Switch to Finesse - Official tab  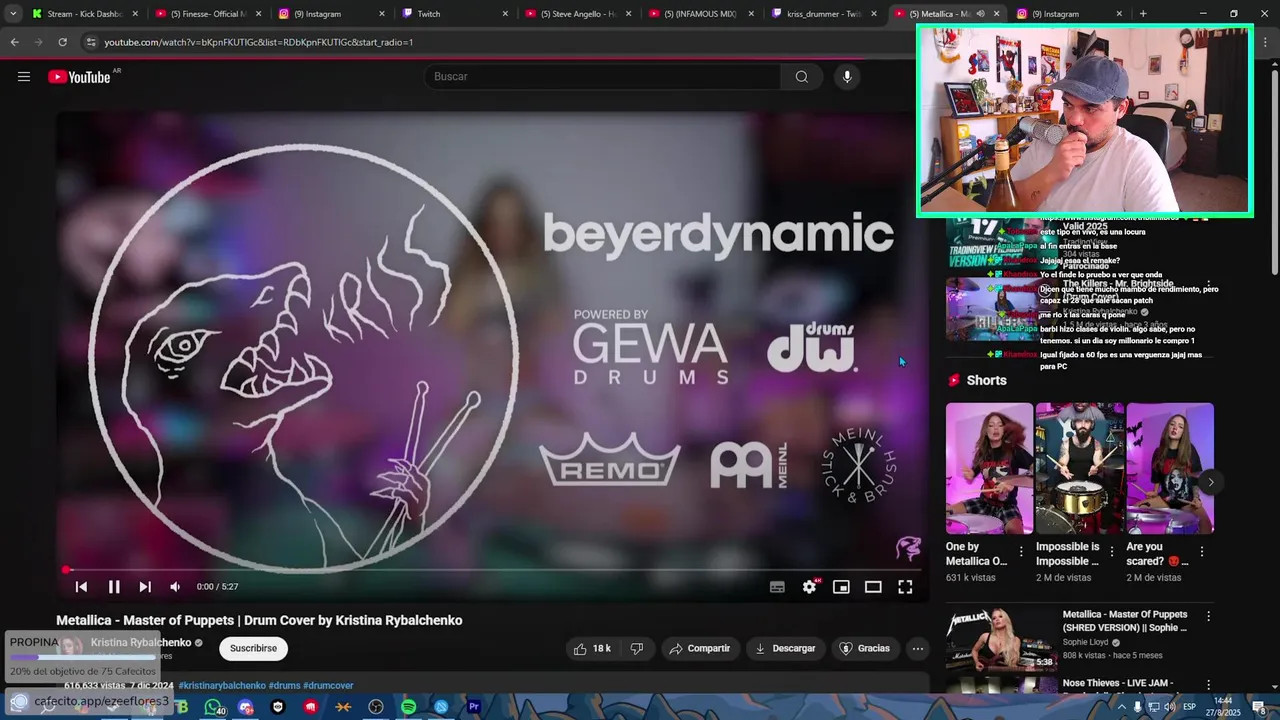[x=208, y=14]
